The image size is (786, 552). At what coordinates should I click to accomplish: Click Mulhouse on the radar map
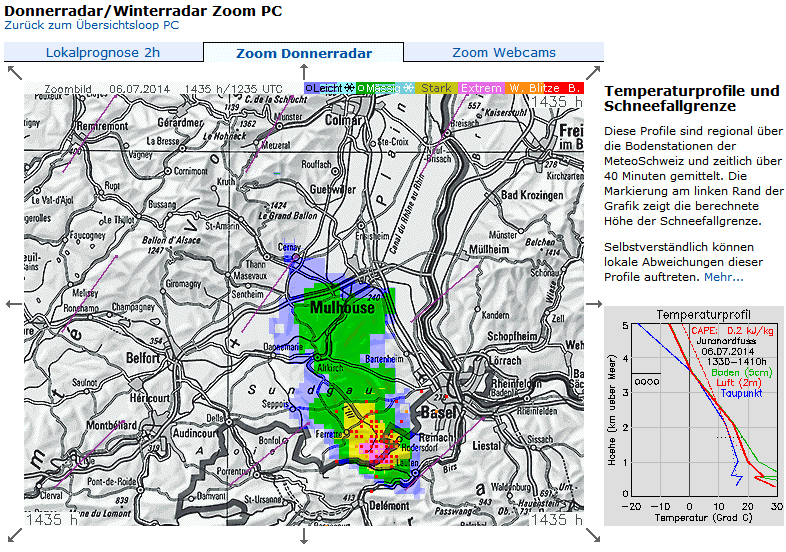point(342,307)
